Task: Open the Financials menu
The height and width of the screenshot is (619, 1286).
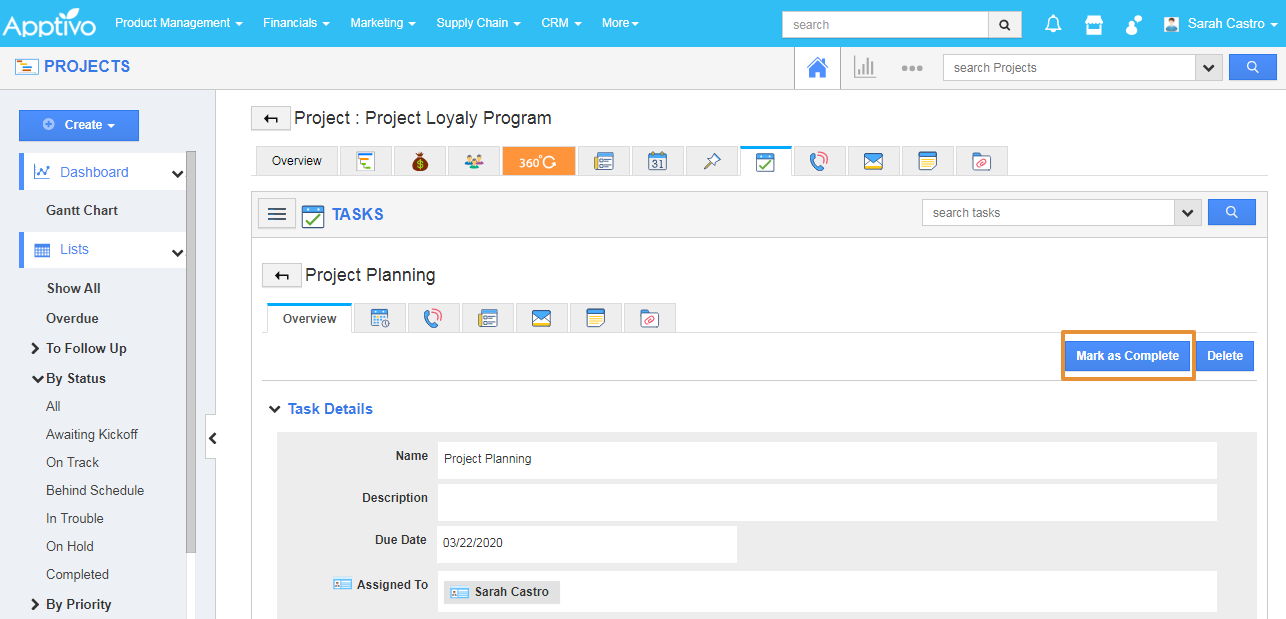Action: (x=298, y=23)
